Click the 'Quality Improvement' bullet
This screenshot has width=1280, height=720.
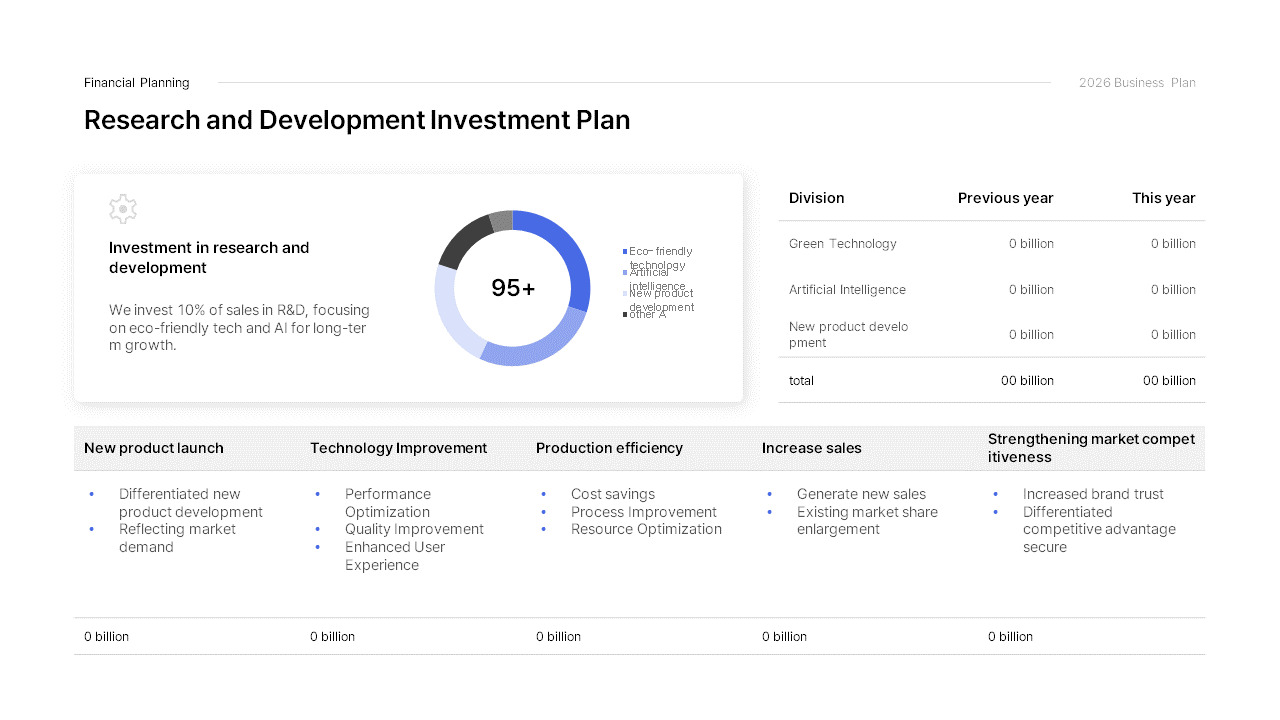click(x=414, y=529)
